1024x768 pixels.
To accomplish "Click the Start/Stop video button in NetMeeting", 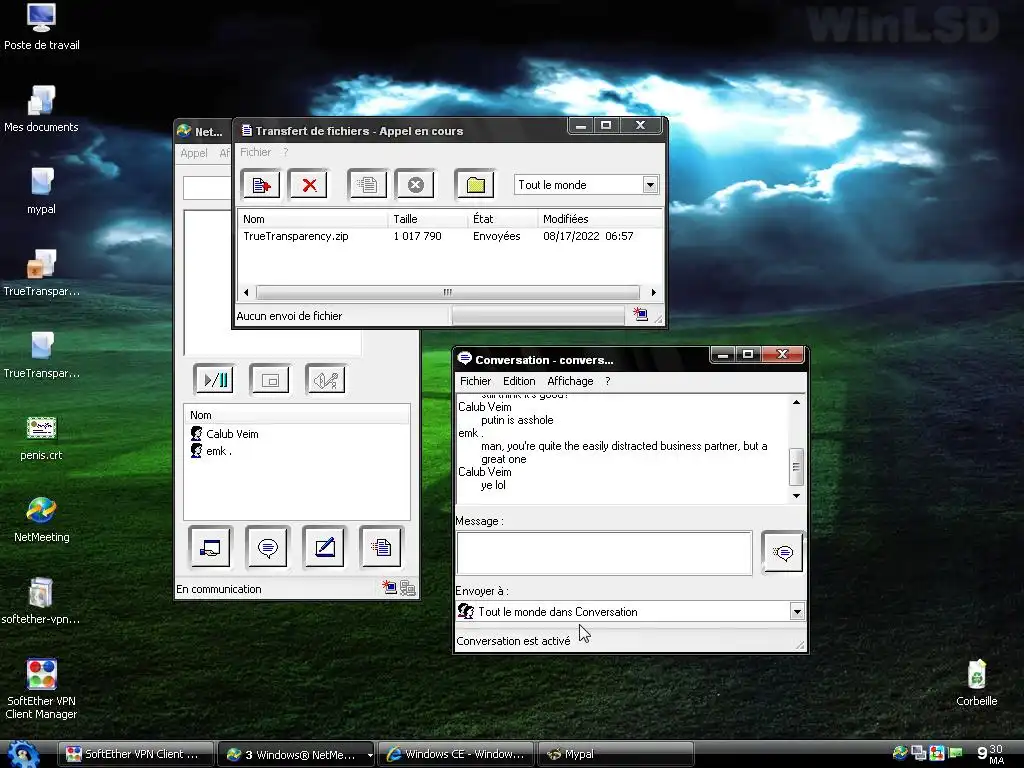I will click(x=214, y=379).
